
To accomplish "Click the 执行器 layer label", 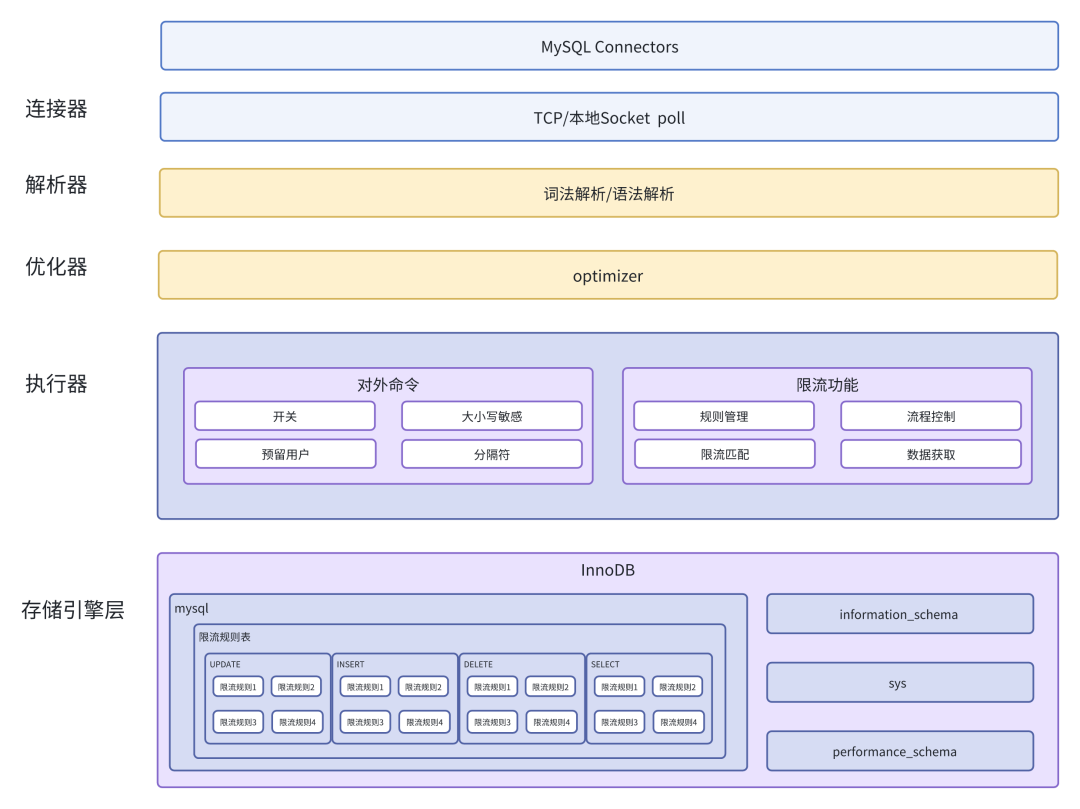I will 56,384.
